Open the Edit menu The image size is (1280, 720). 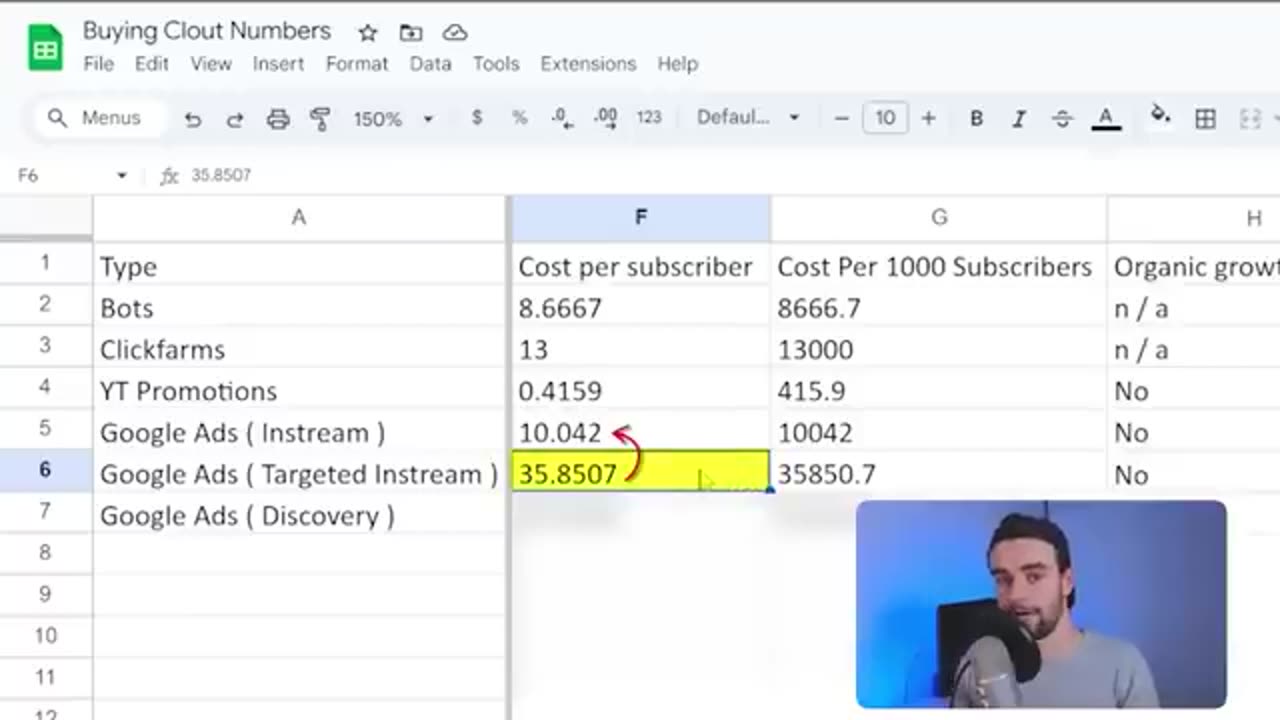tap(152, 64)
